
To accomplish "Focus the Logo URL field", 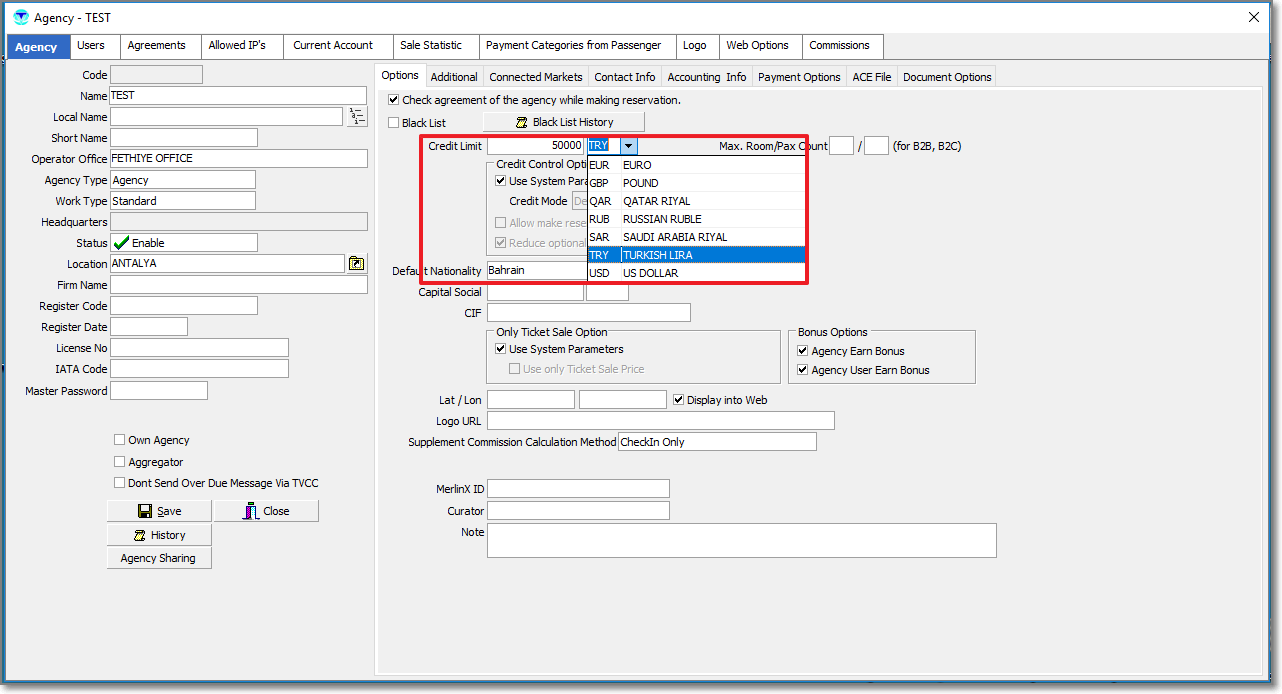I will point(661,421).
